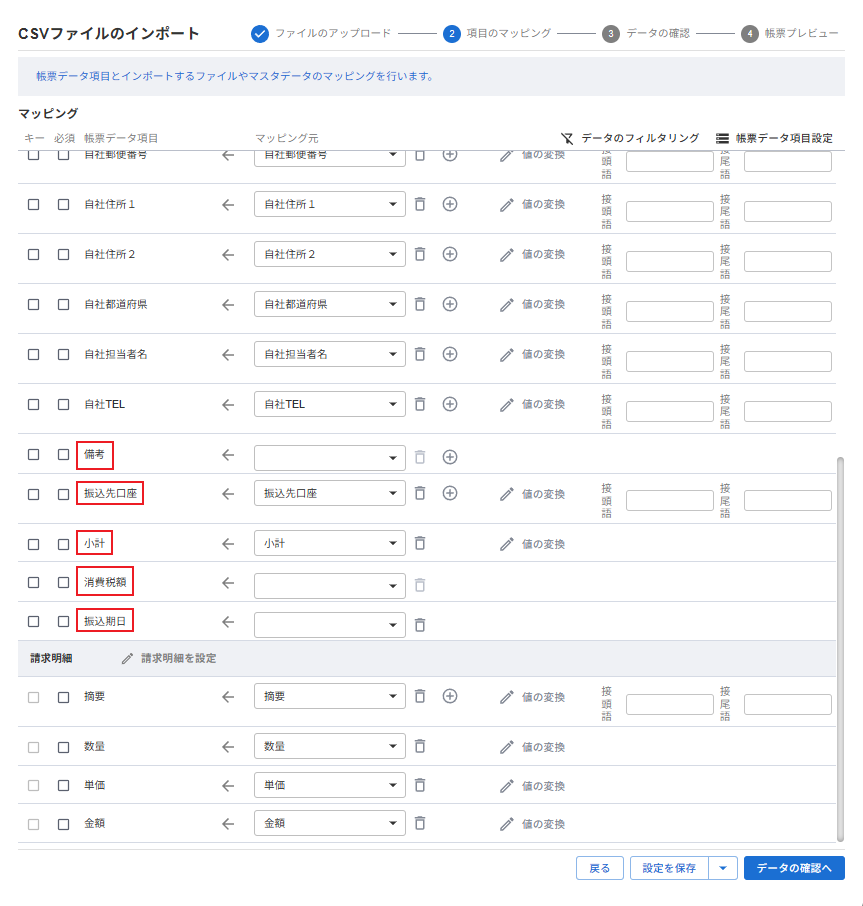863x906 pixels.
Task: Click the 接頭語 input field for 自社担当者名
Action: pyautogui.click(x=669, y=361)
